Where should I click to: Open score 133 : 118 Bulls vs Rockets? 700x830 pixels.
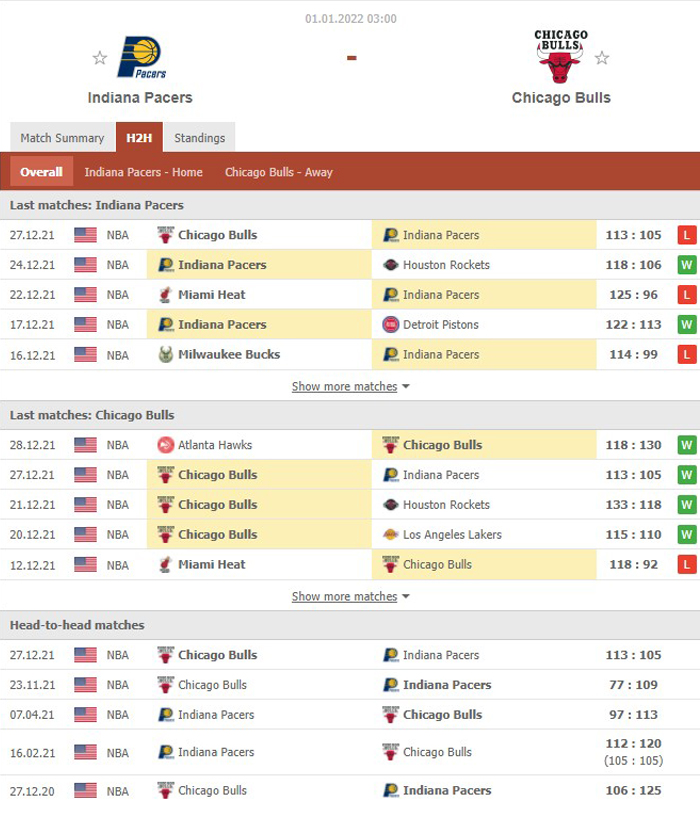coord(634,505)
